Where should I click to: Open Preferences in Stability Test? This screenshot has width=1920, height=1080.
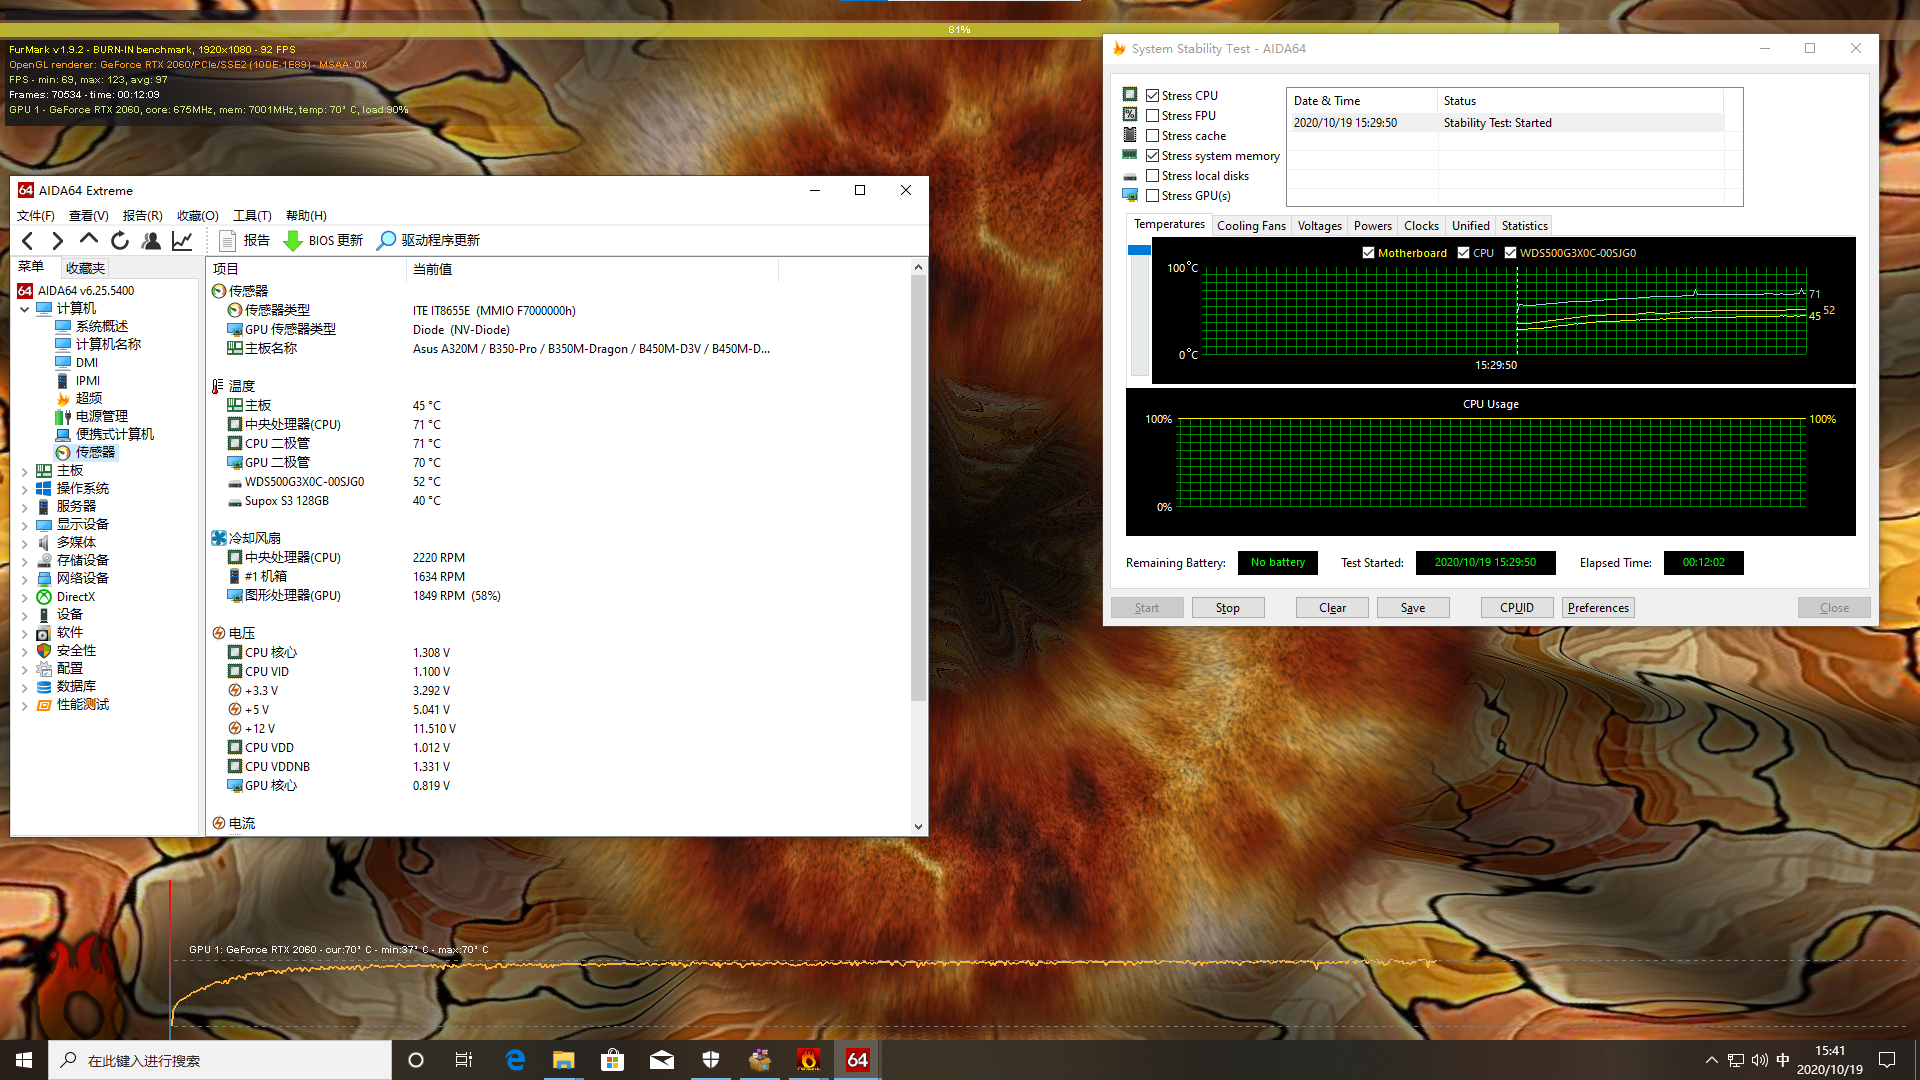pos(1598,608)
